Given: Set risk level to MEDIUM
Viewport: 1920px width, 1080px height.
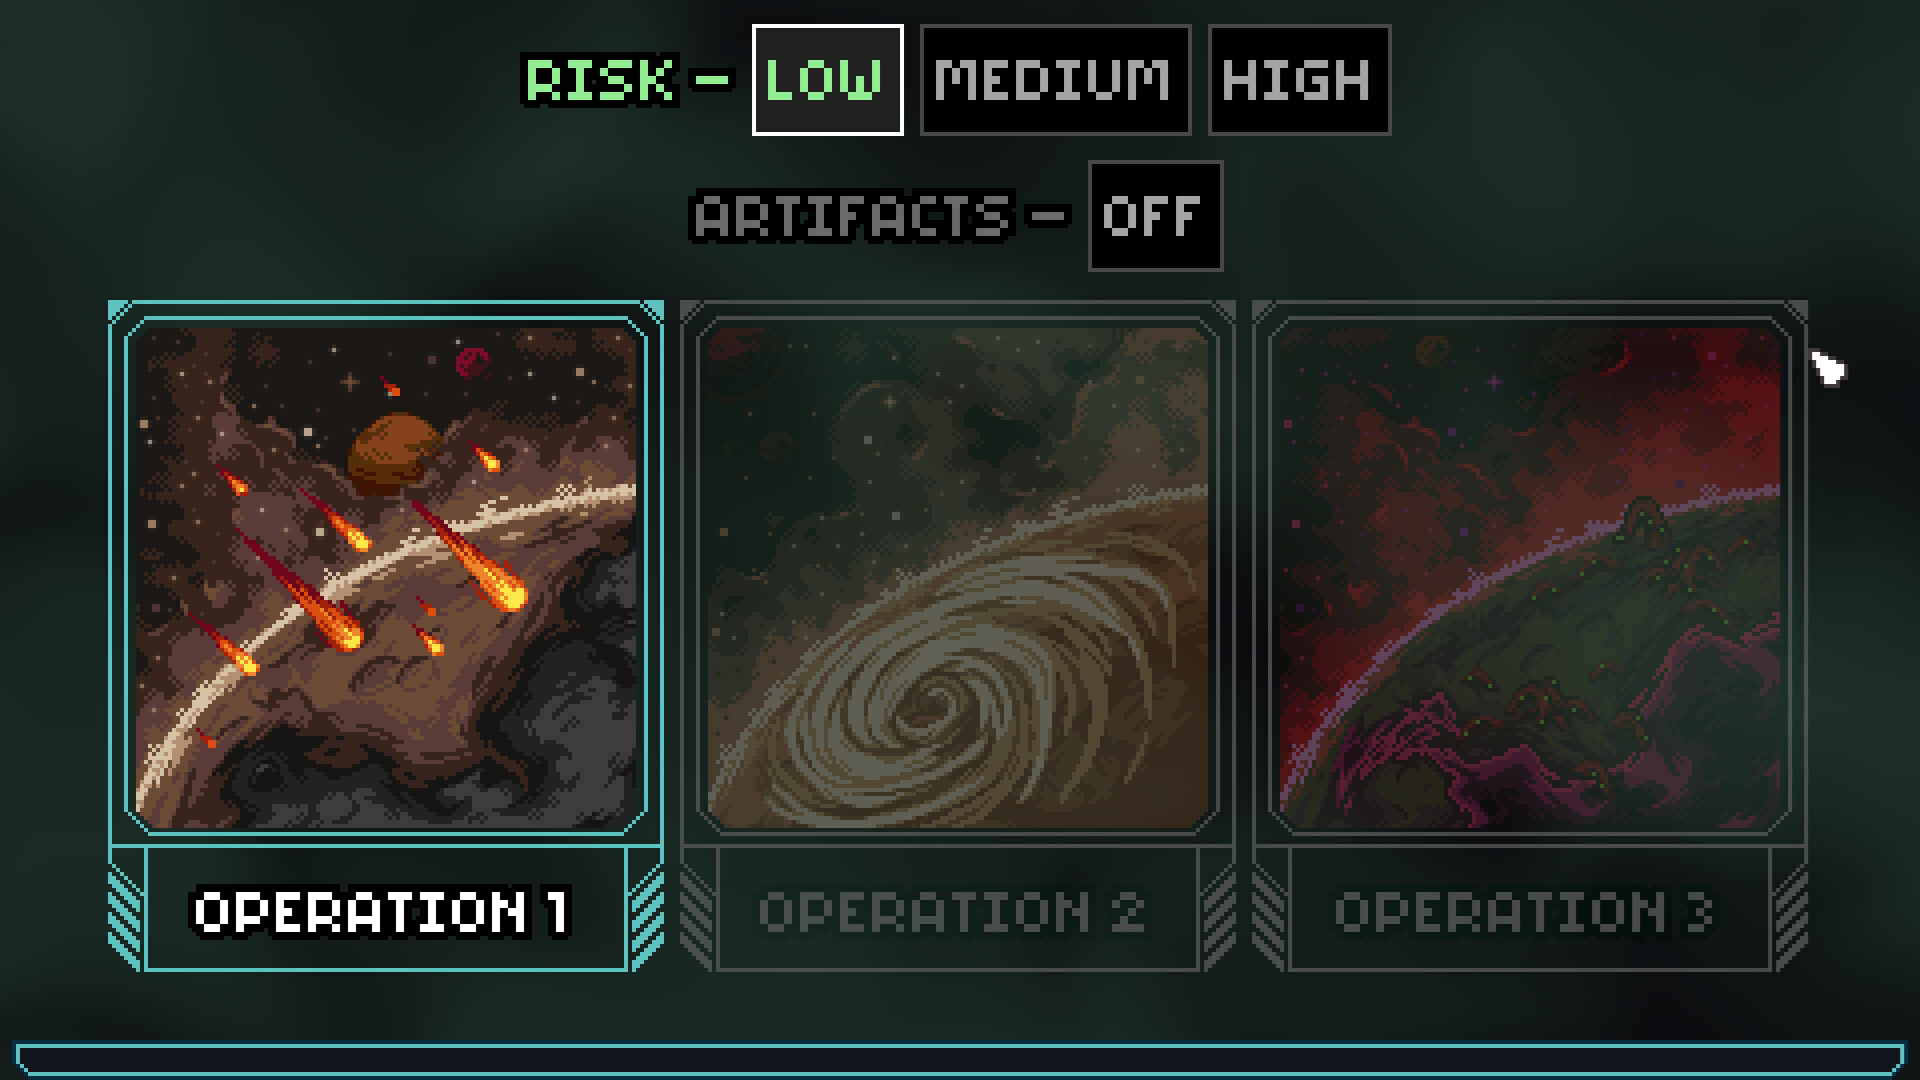Looking at the screenshot, I should pos(1055,80).
